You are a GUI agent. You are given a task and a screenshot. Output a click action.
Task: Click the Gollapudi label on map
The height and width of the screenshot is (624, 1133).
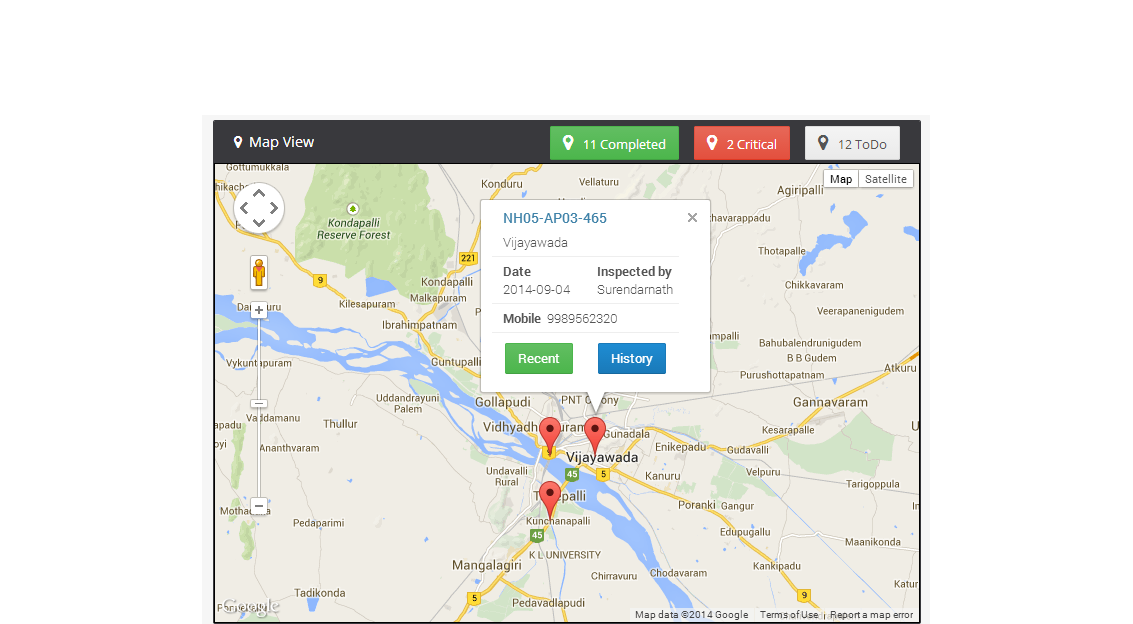503,402
